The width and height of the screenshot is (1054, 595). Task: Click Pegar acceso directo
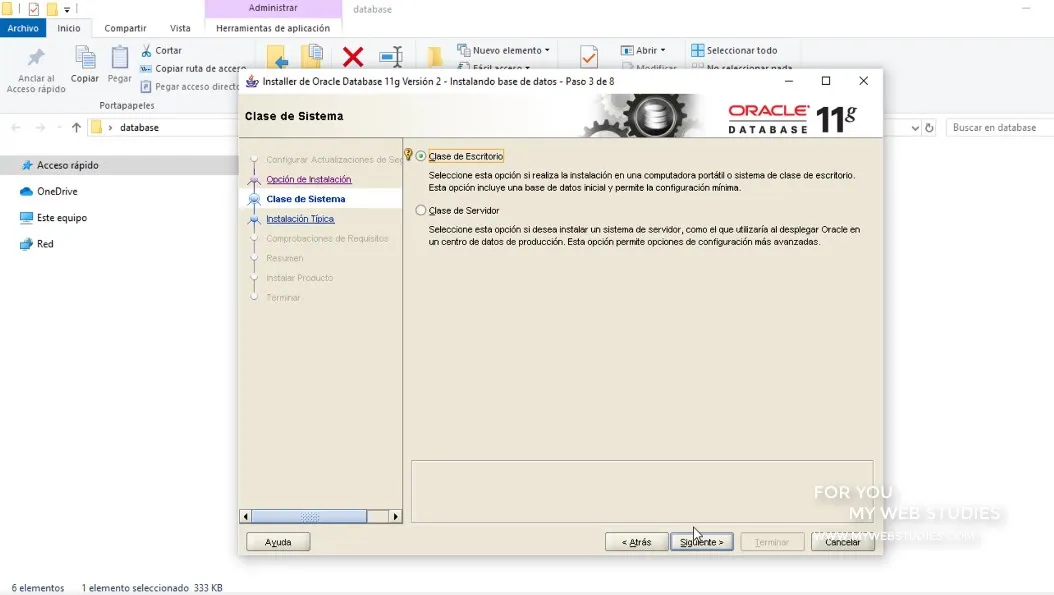190,87
